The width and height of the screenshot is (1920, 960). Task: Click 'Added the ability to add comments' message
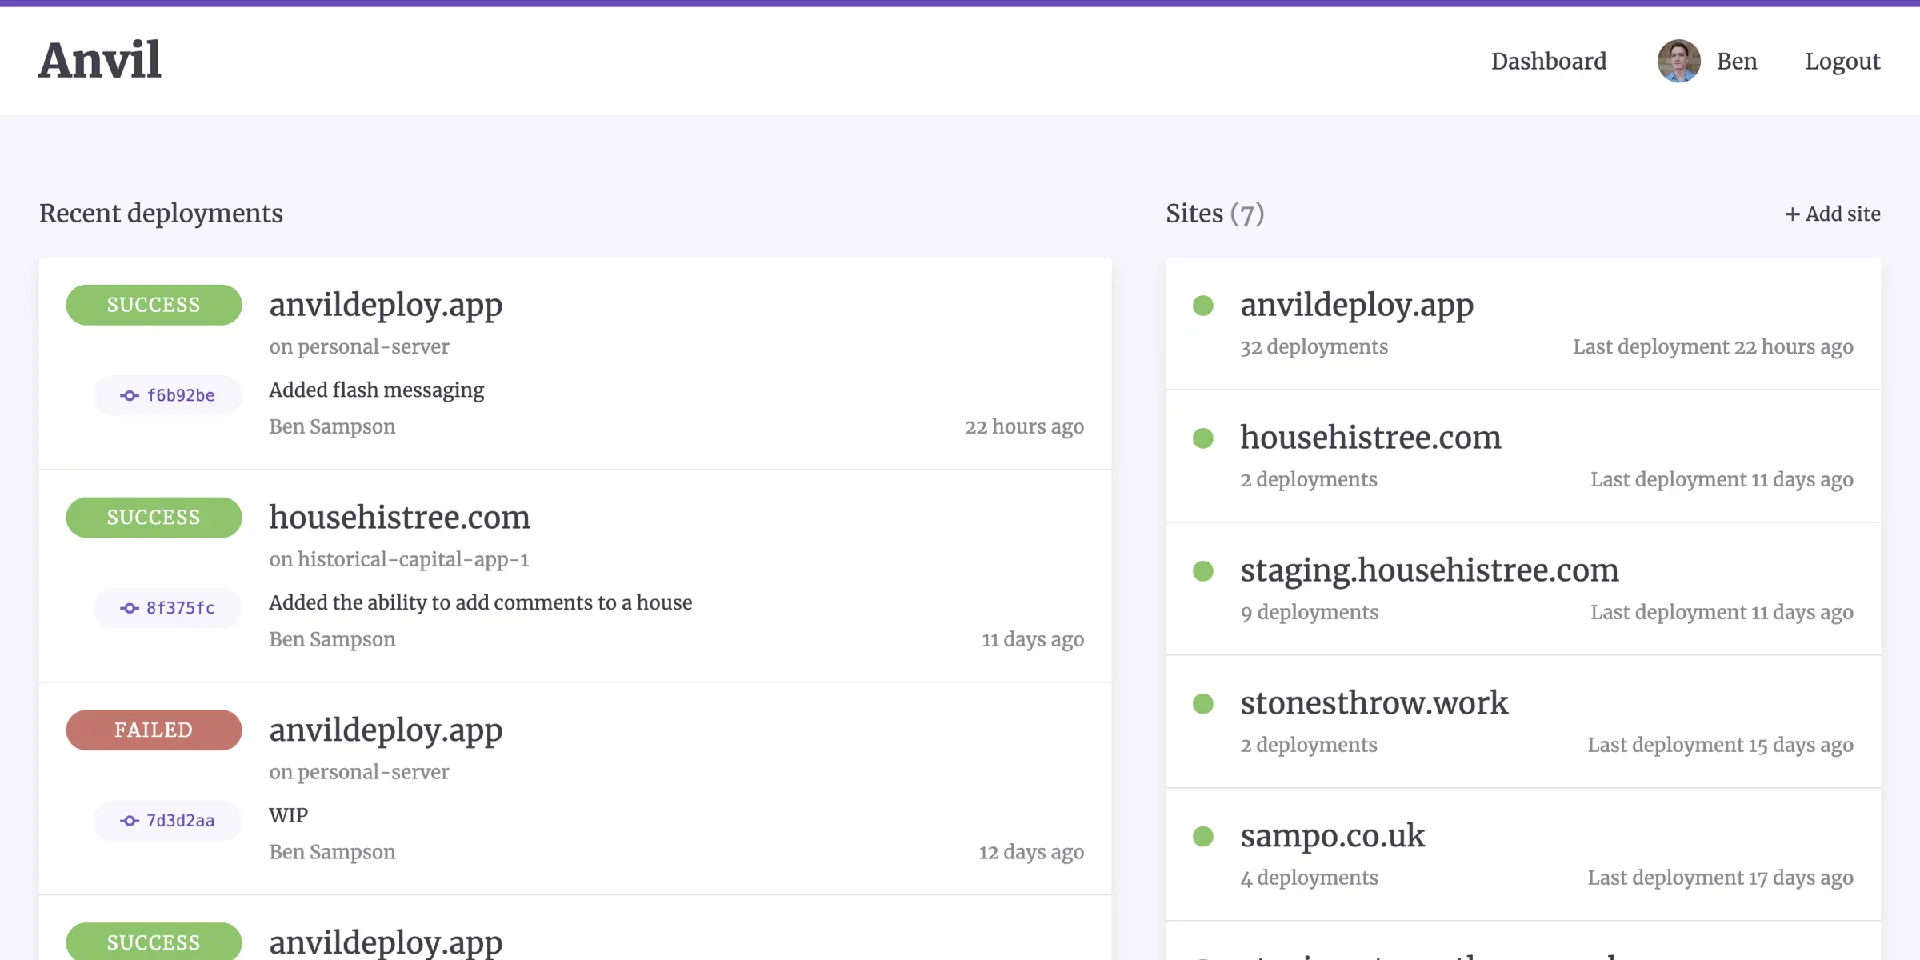480,603
